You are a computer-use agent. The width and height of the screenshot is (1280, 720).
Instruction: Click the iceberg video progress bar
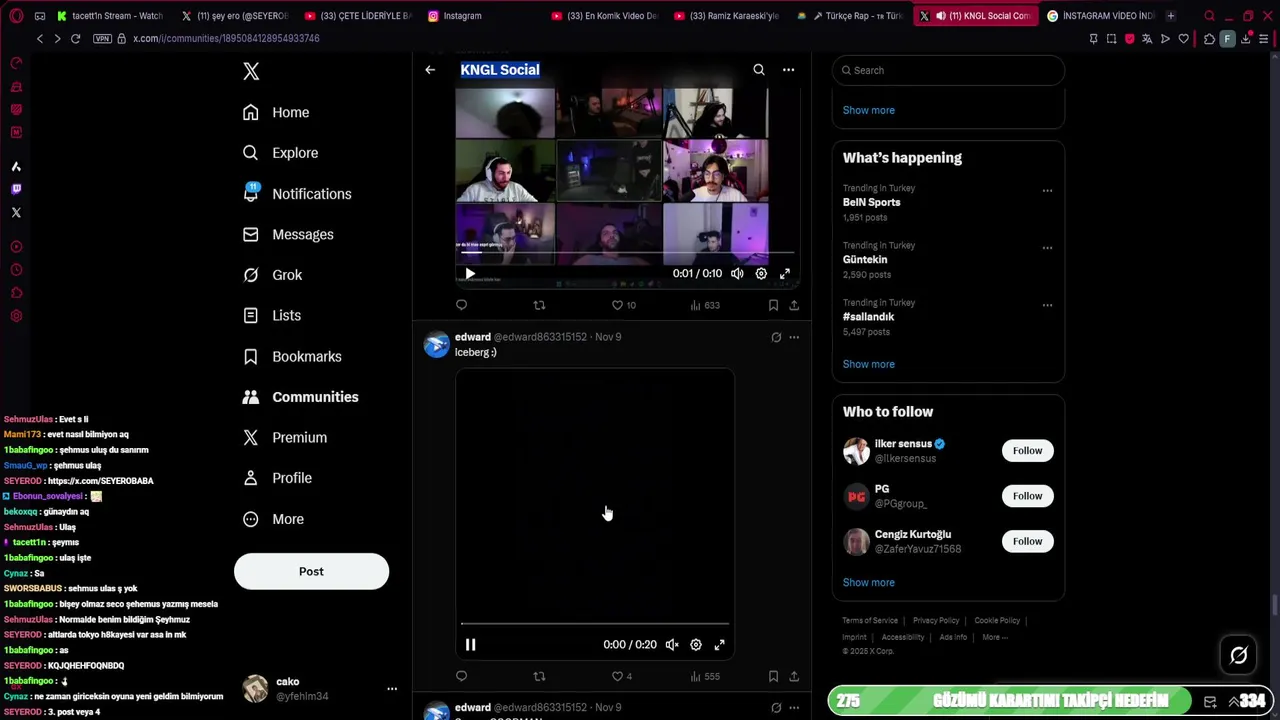point(595,624)
